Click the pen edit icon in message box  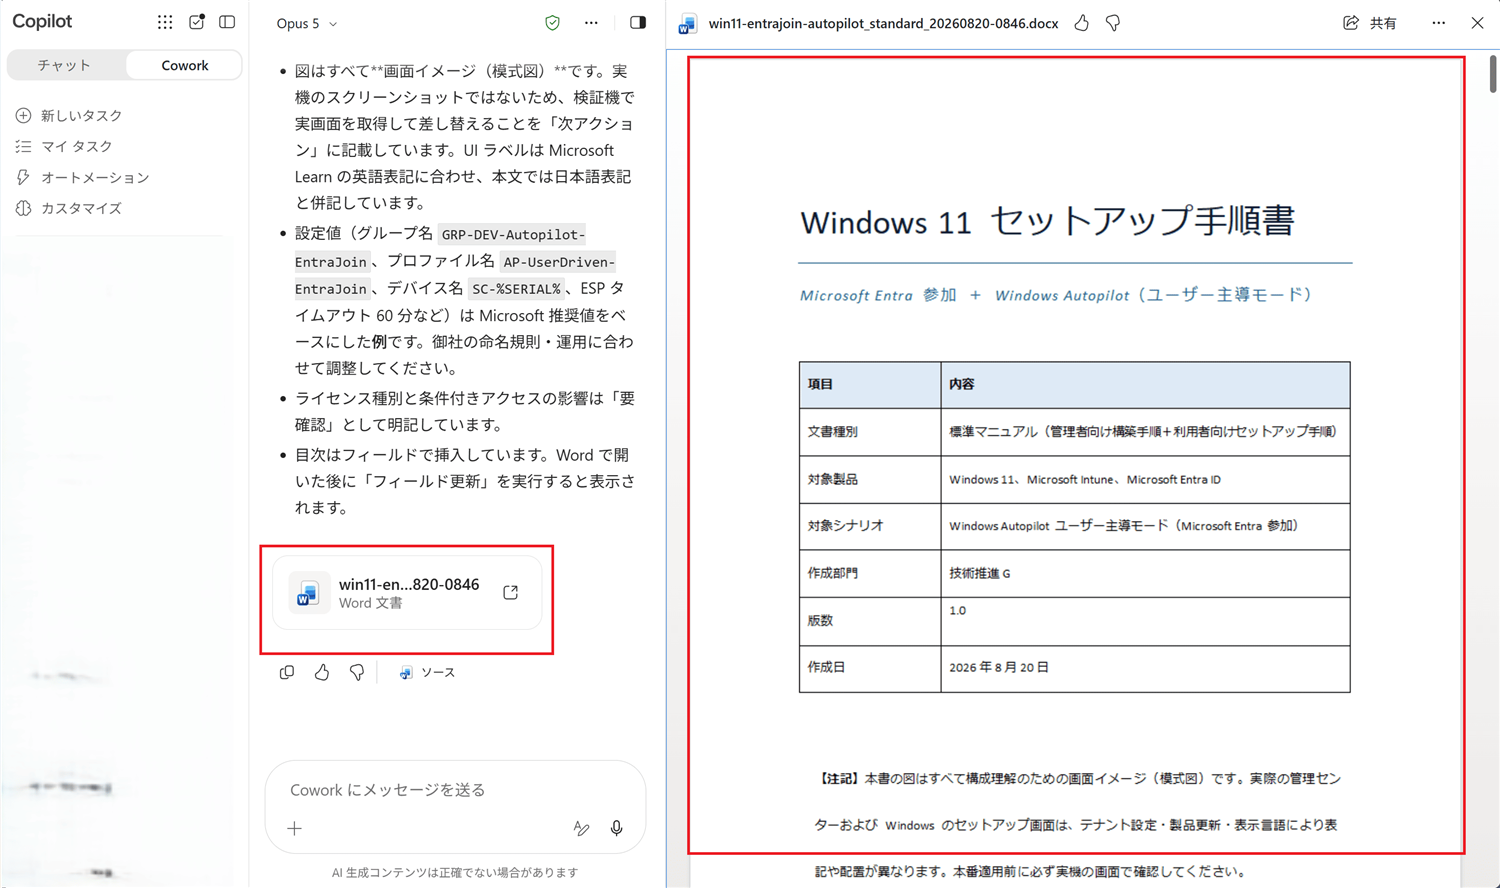pos(581,828)
